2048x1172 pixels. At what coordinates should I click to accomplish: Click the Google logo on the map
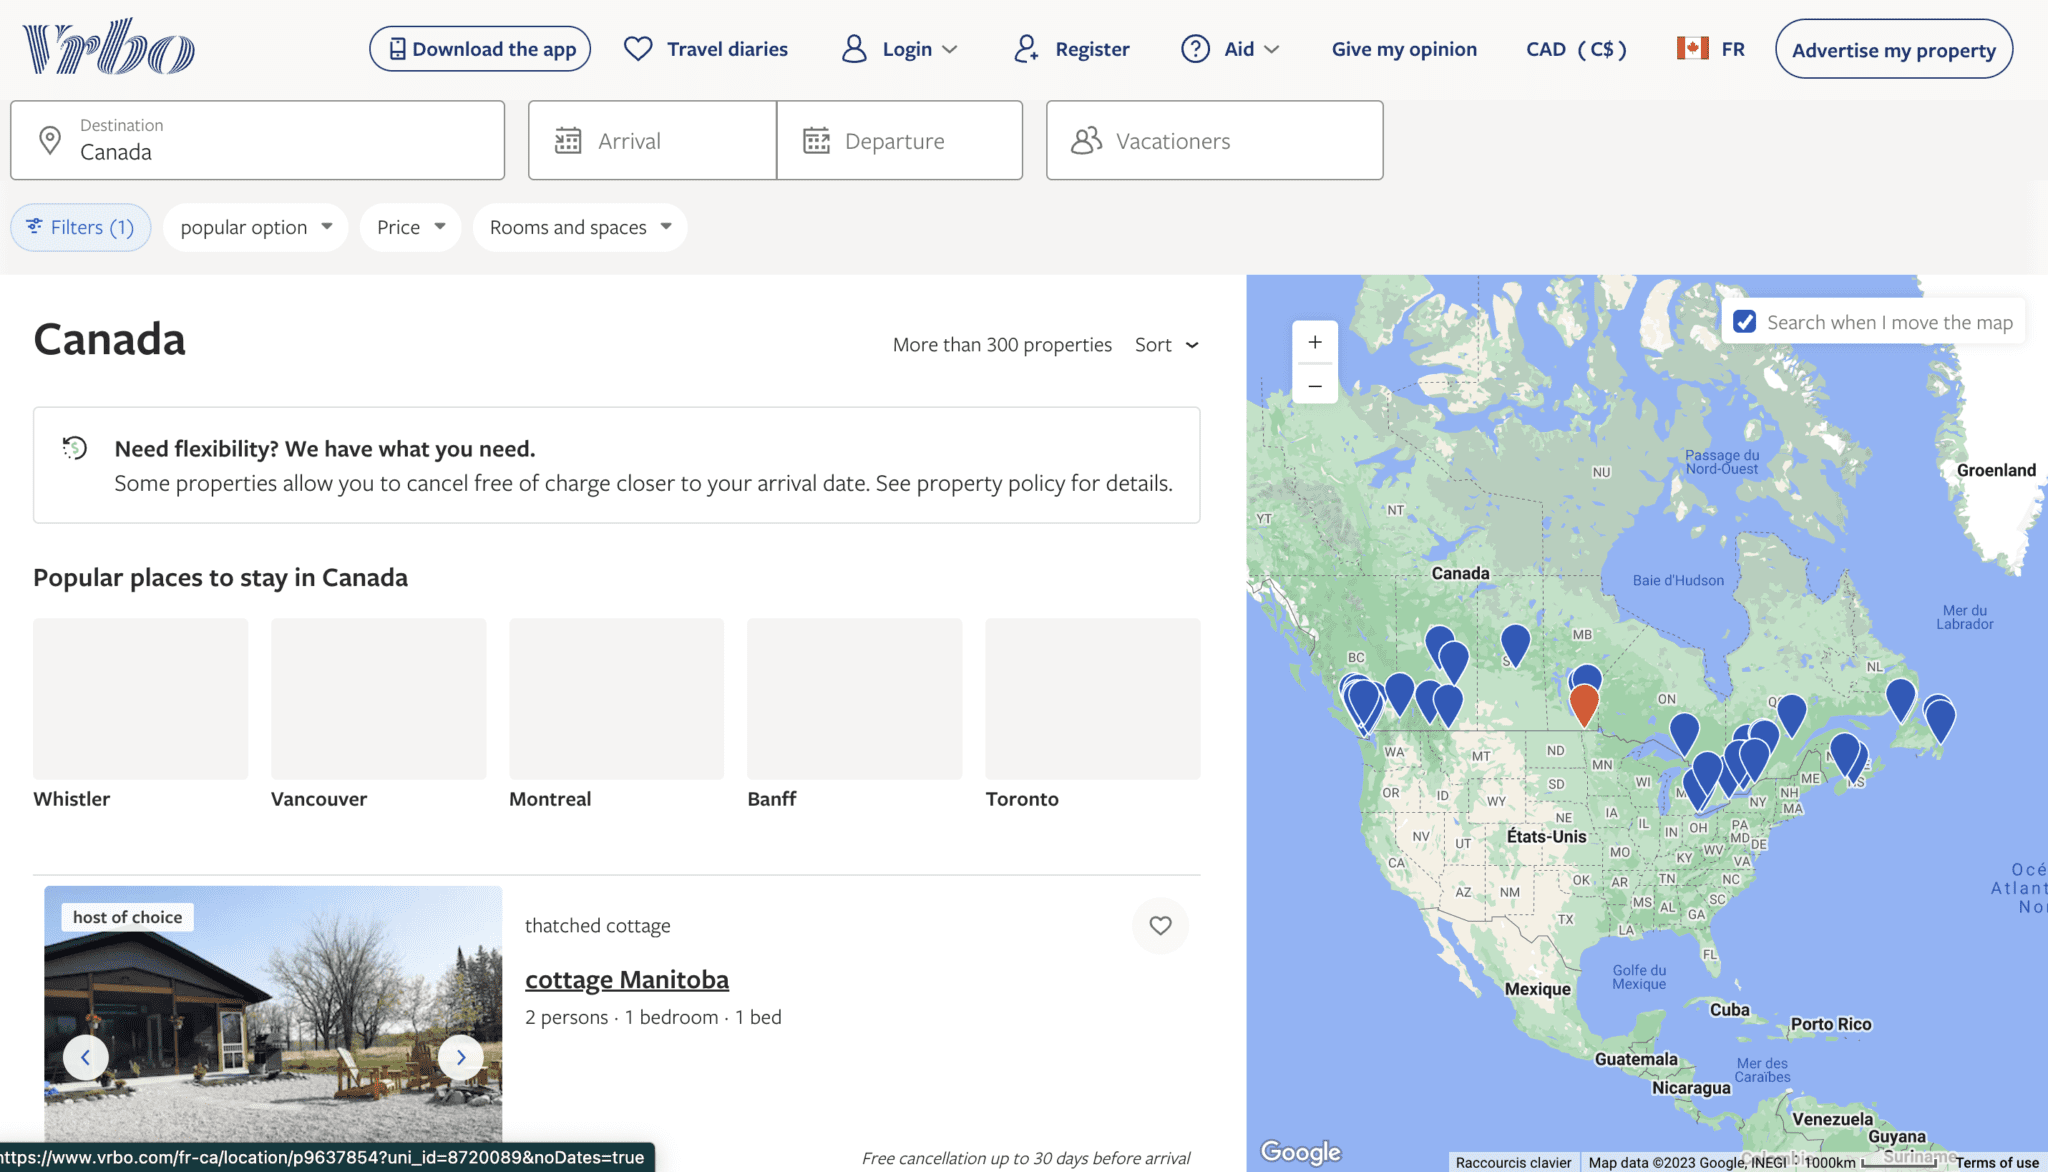point(1300,1152)
